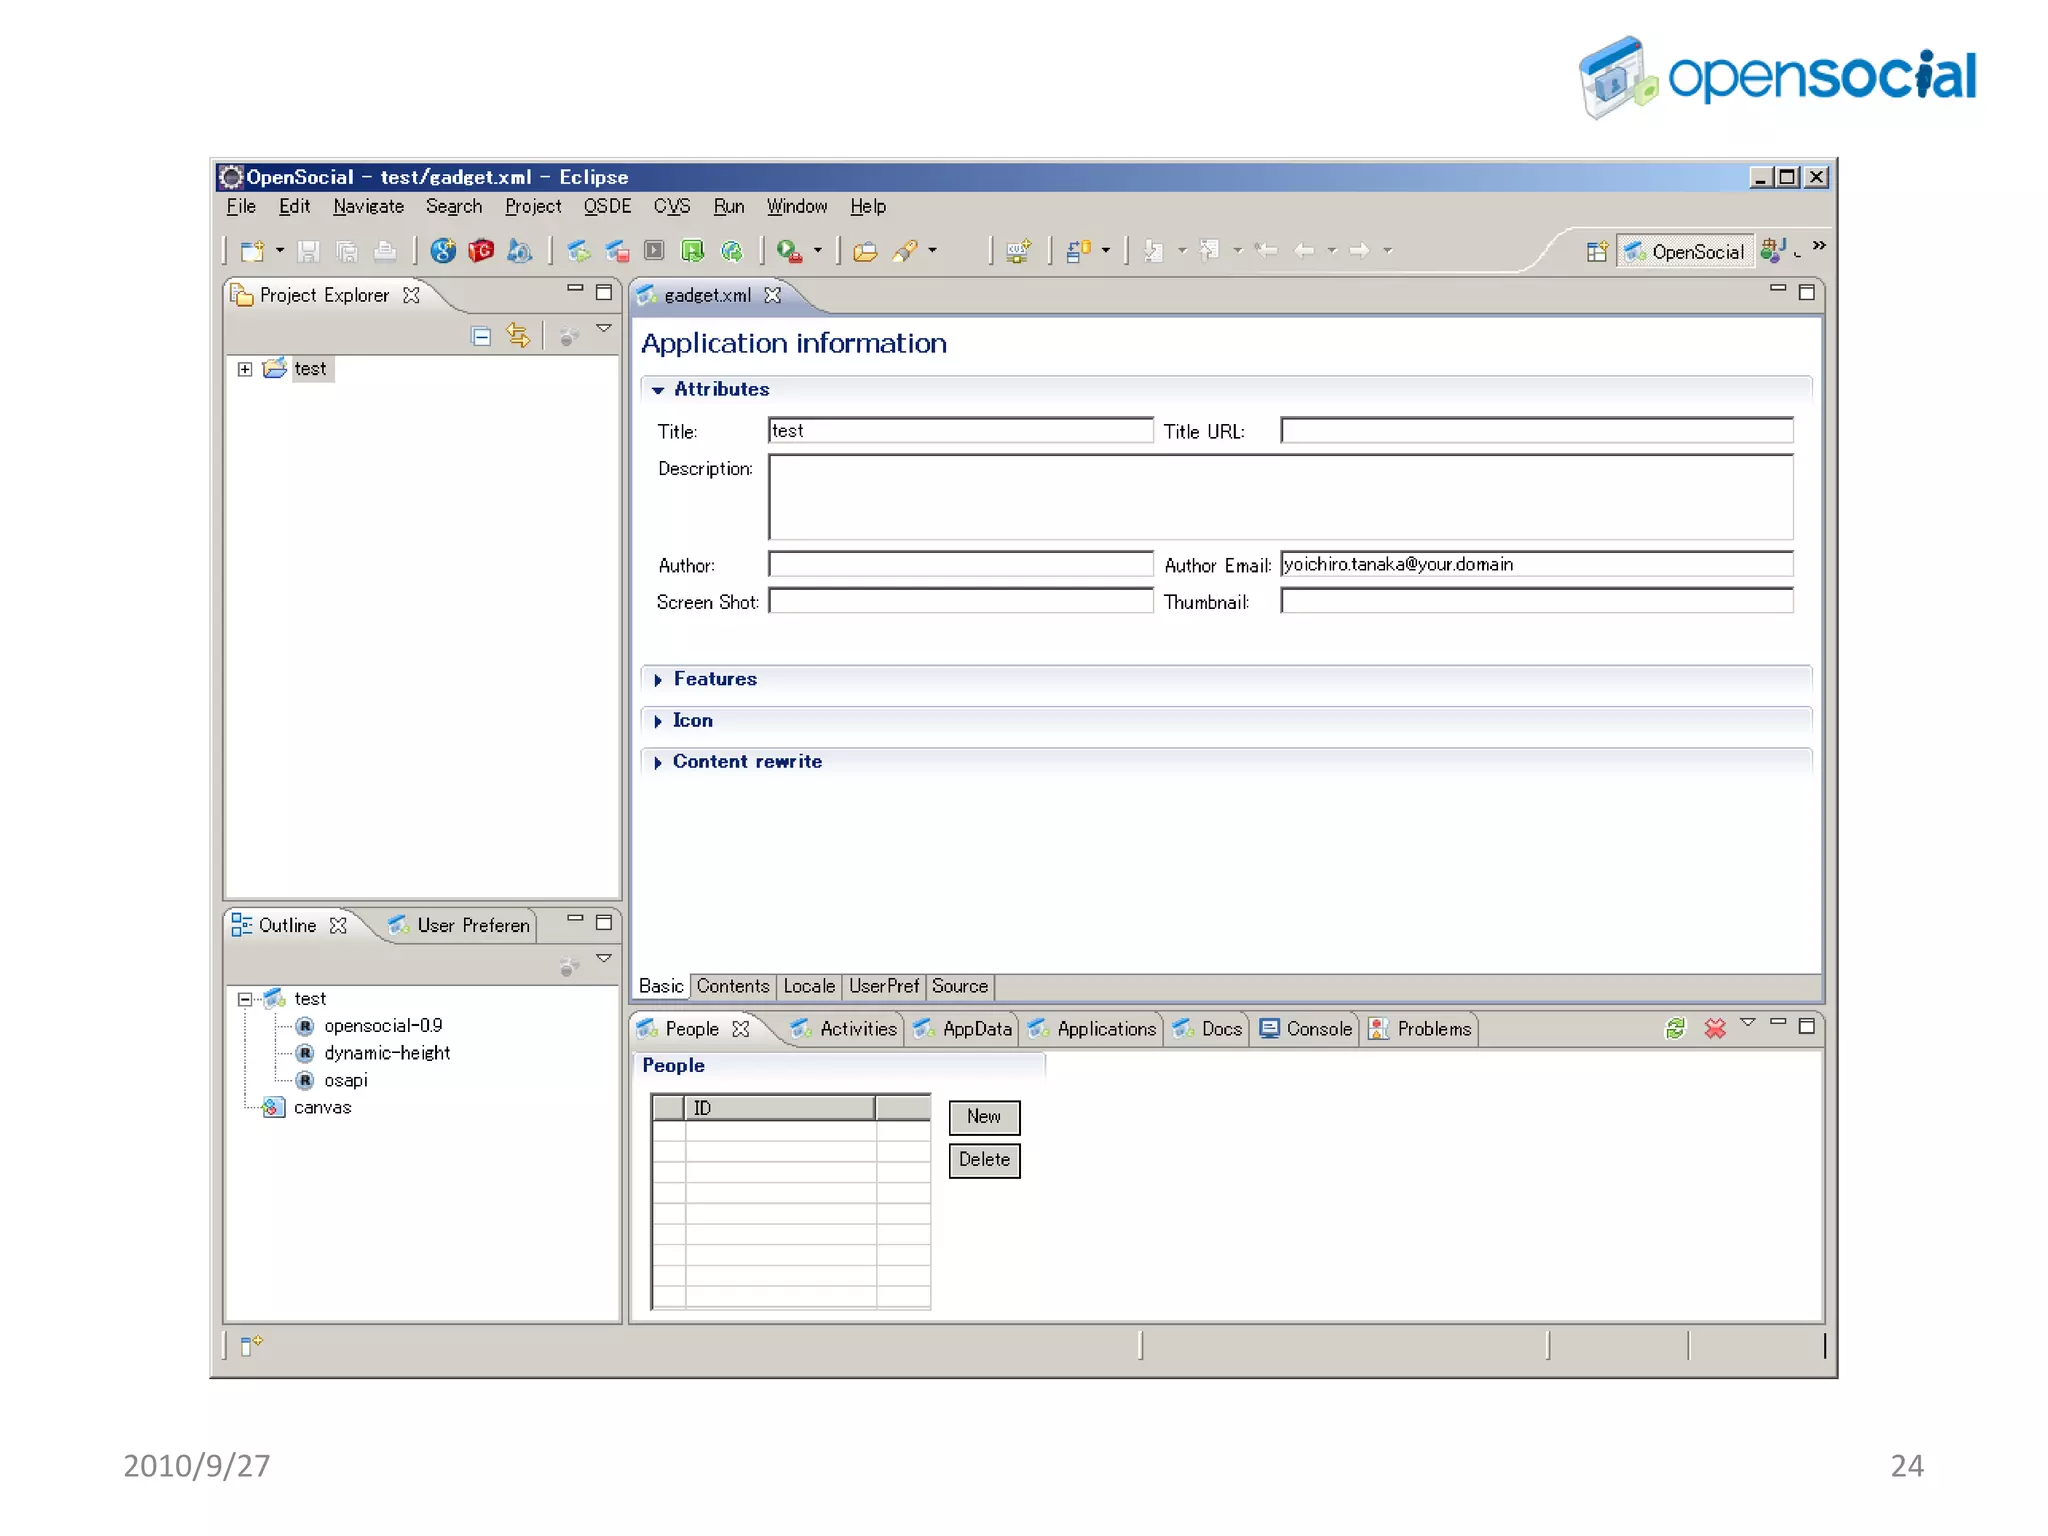The height and width of the screenshot is (1536, 2048).
Task: Click Collapse All icon in Project Explorer
Action: point(481,336)
